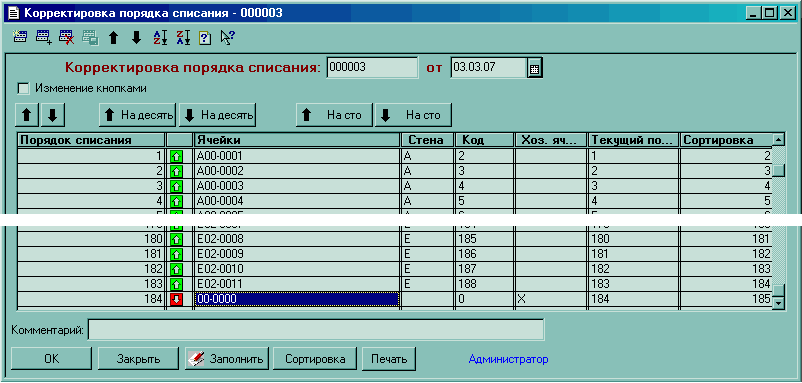This screenshot has height=383, width=802.
Task: Click the add new row toolbar icon
Action: tap(43, 37)
